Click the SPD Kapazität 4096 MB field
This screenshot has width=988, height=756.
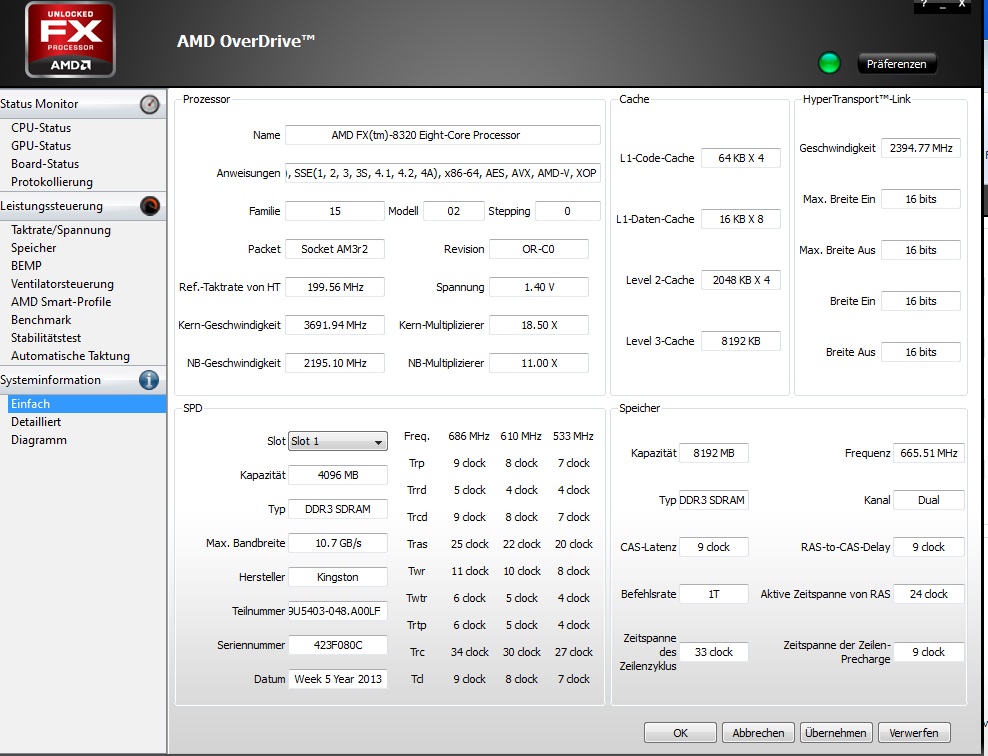(x=338, y=475)
